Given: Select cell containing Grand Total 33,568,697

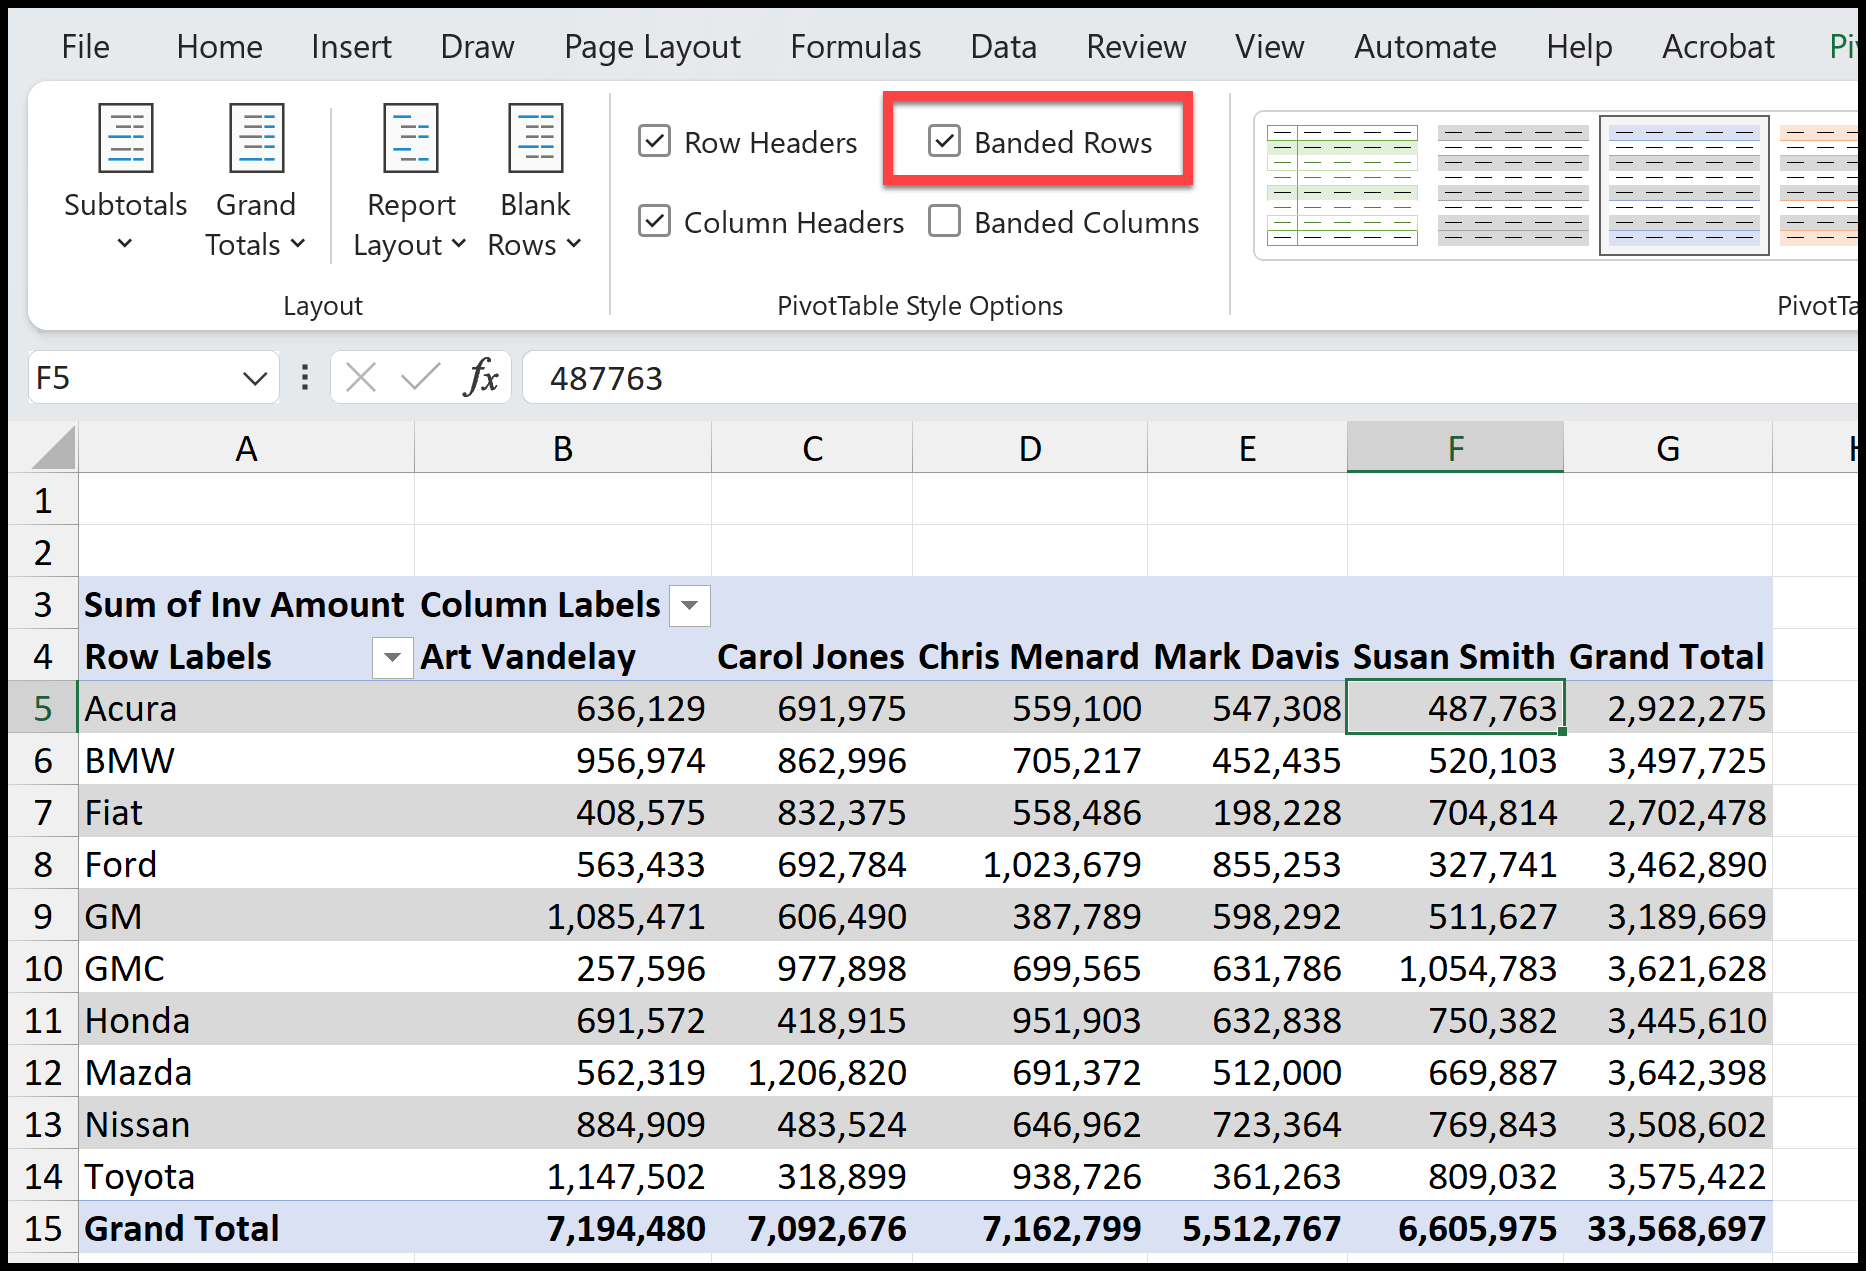Looking at the screenshot, I should tap(1676, 1227).
